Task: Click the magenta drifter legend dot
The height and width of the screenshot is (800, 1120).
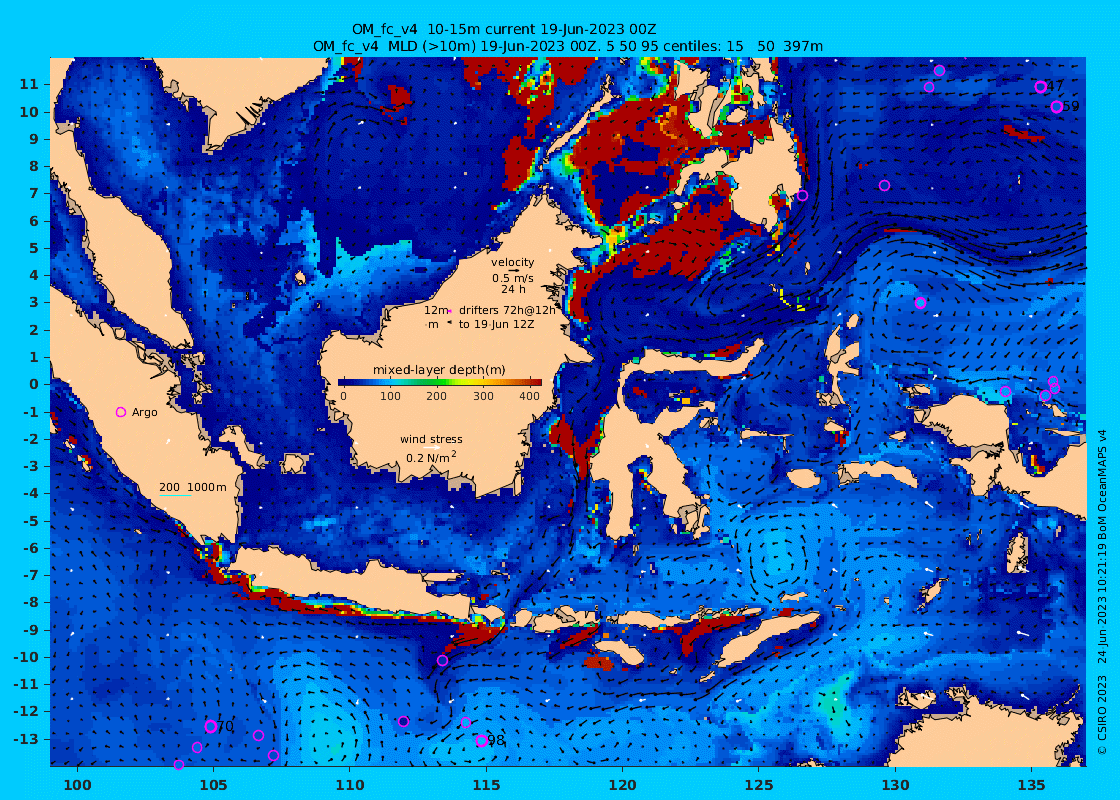Action: 451,311
